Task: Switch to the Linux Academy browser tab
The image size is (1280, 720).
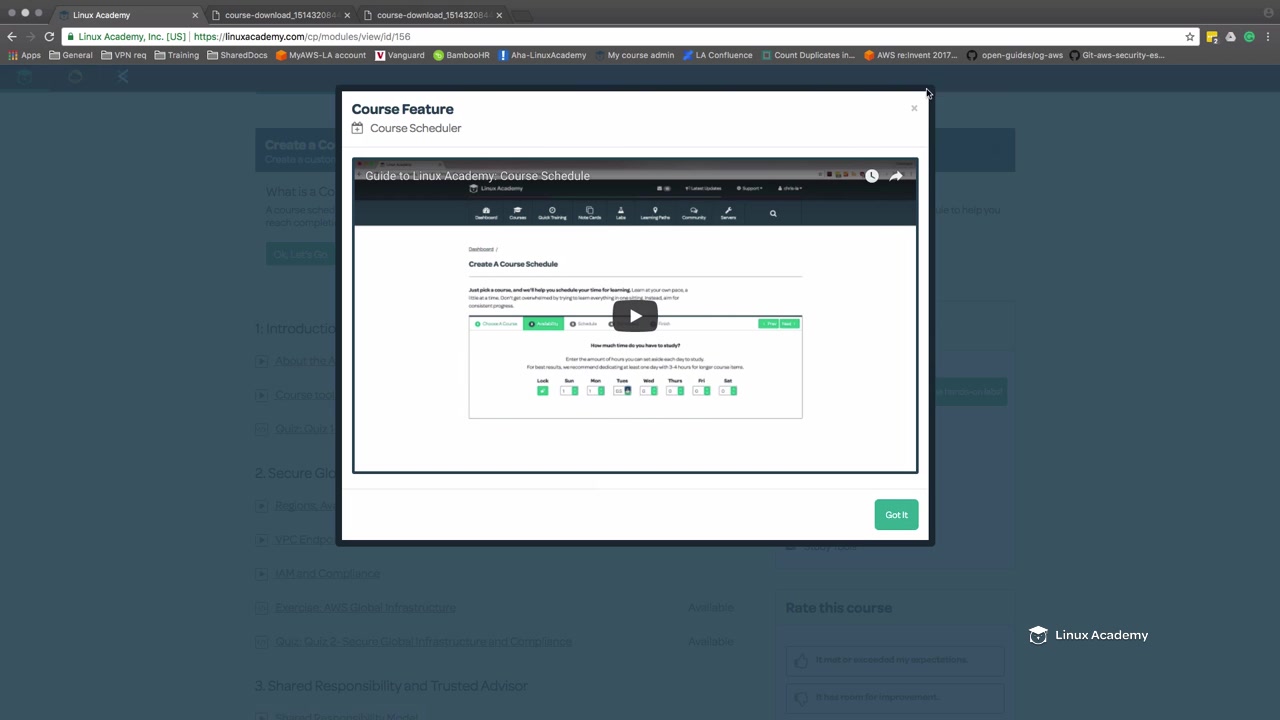Action: (127, 15)
